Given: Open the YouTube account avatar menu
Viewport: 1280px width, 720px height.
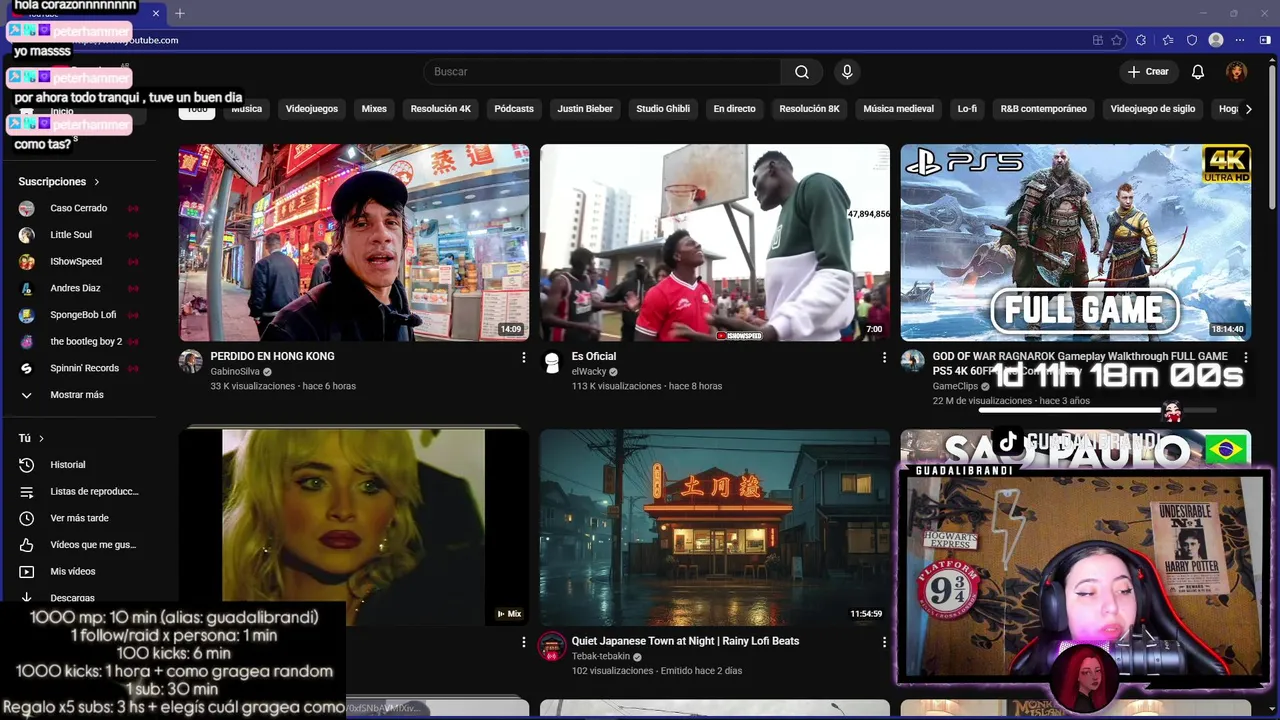Looking at the screenshot, I should pos(1237,72).
